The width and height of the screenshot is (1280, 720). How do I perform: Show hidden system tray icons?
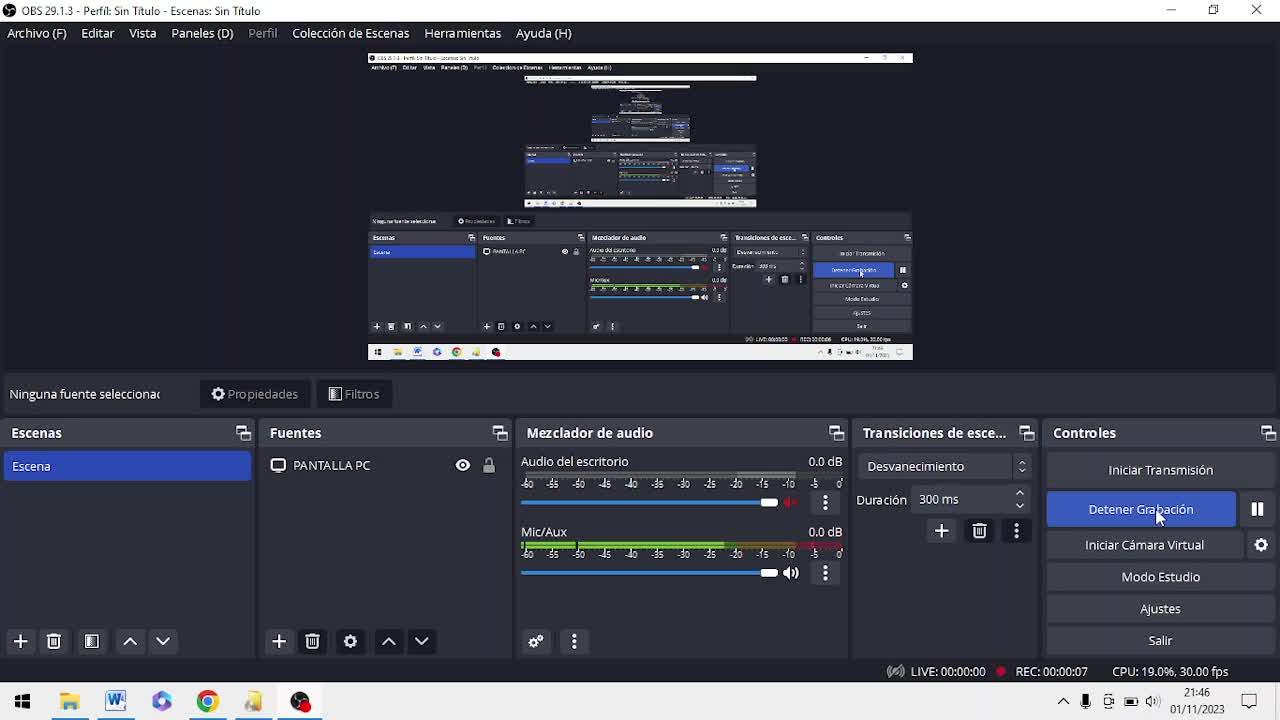(x=1063, y=701)
